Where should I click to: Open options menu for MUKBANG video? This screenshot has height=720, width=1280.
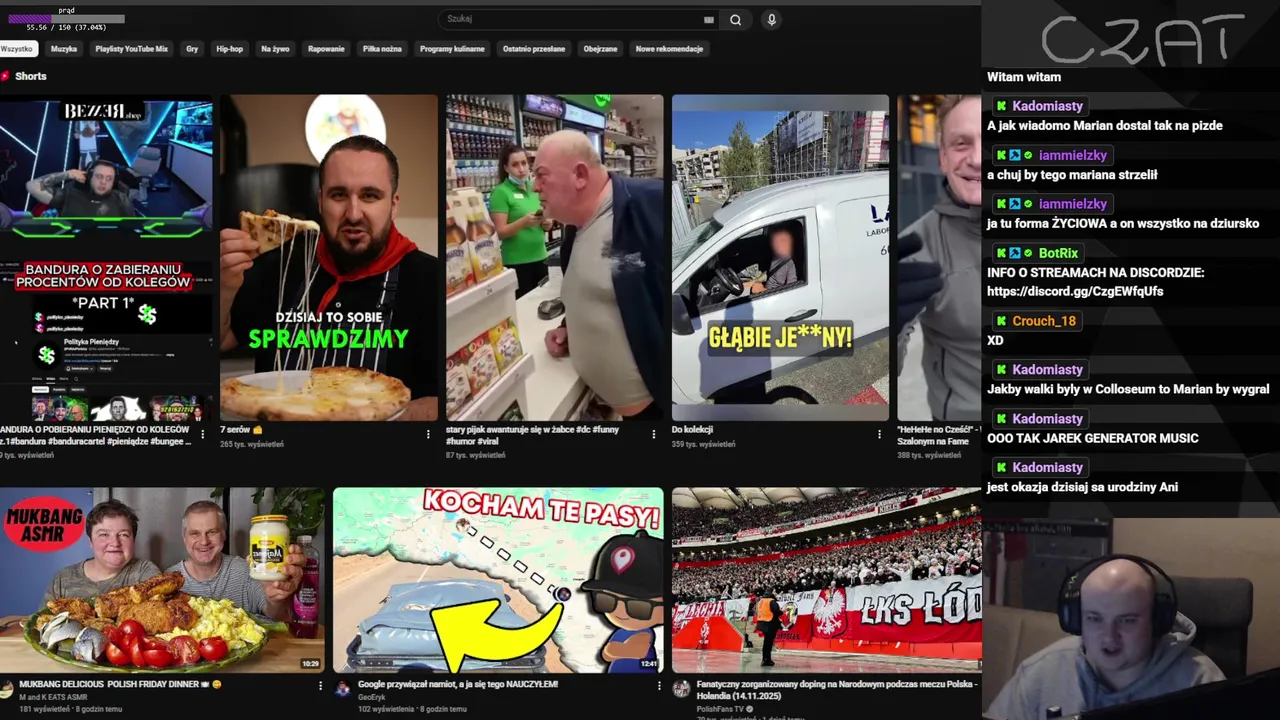320,686
